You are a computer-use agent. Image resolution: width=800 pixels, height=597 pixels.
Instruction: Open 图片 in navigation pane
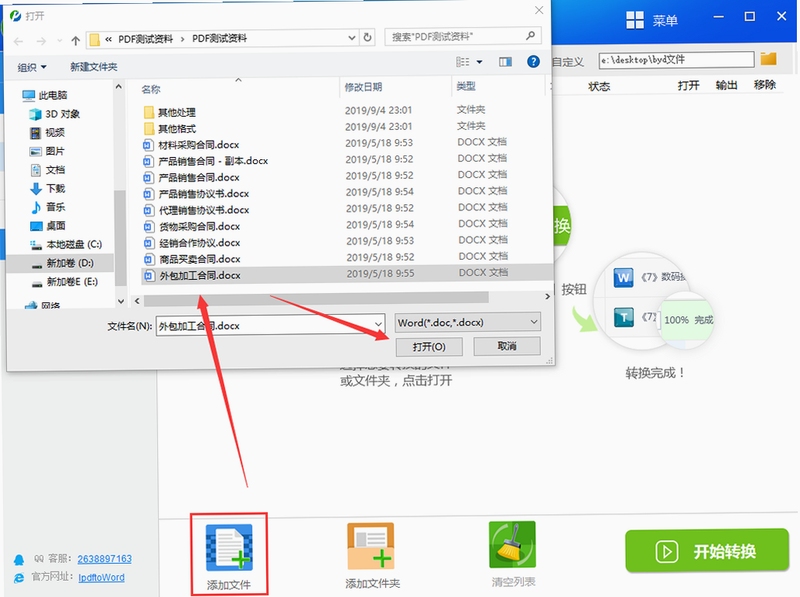47,151
